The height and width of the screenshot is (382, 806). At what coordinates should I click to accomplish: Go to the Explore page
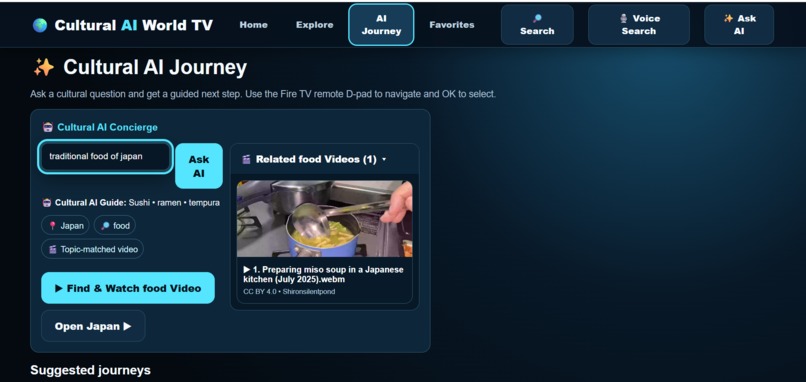[315, 25]
